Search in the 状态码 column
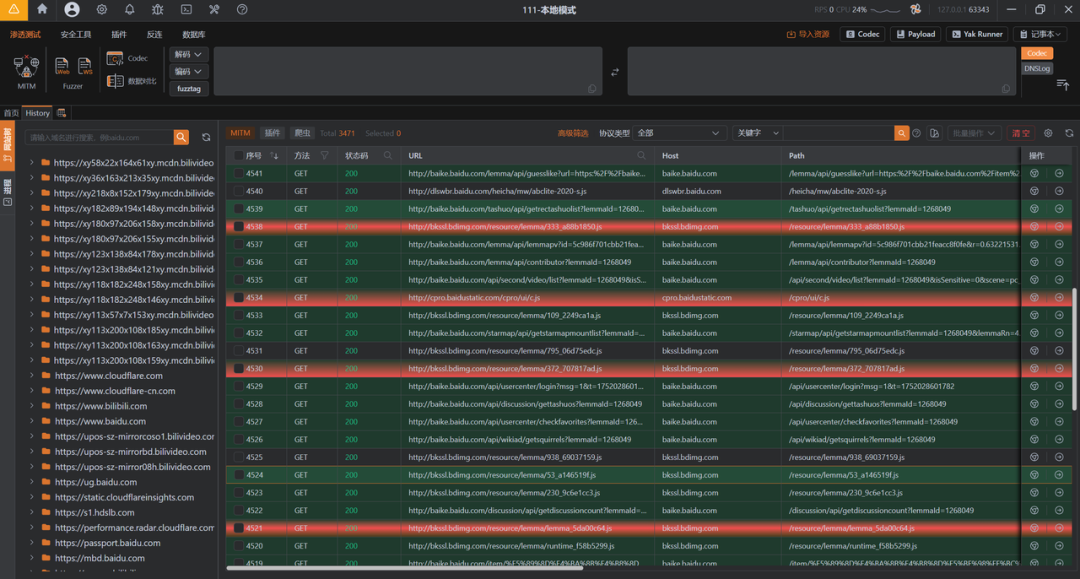 pyautogui.click(x=388, y=156)
